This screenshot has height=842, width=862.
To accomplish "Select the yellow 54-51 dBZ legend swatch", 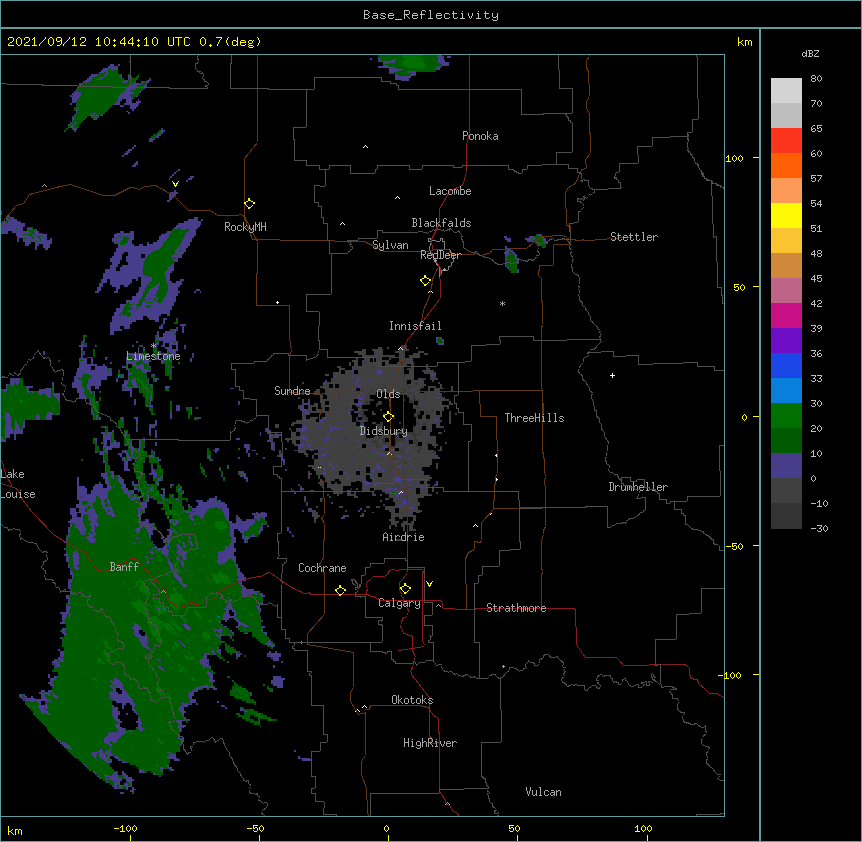I will click(x=786, y=215).
